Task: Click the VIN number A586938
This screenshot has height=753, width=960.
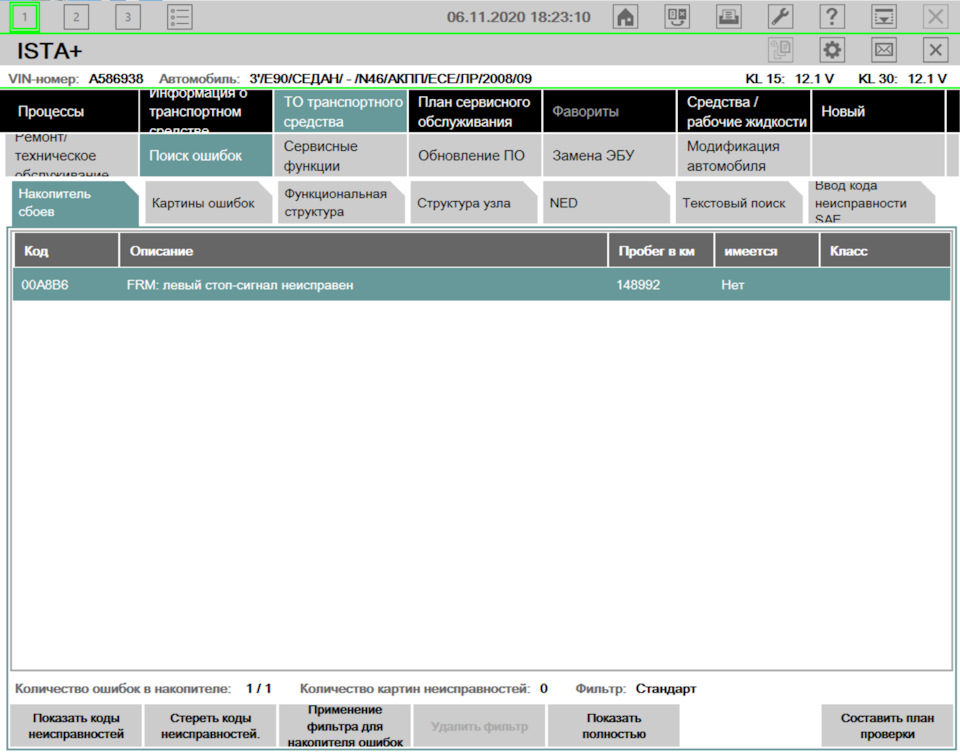Action: point(116,78)
